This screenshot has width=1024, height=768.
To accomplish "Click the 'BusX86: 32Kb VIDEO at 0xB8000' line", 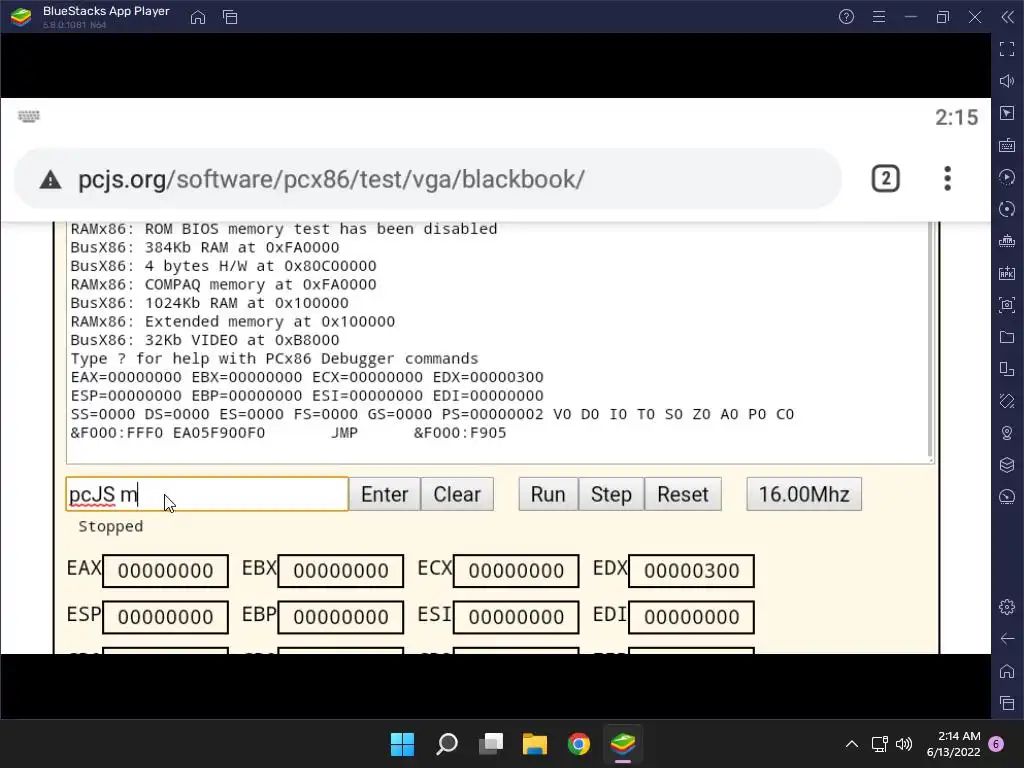I will pos(205,340).
